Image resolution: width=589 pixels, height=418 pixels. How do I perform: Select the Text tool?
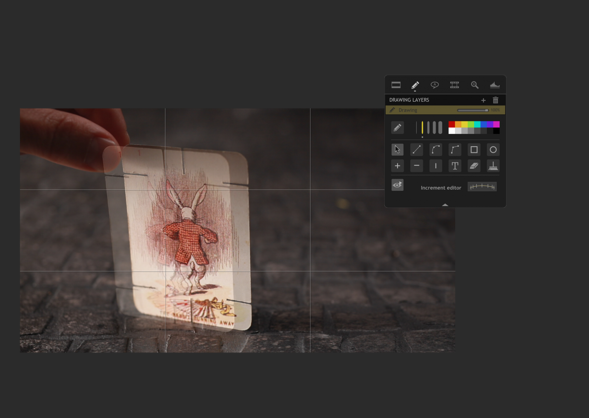click(x=455, y=166)
